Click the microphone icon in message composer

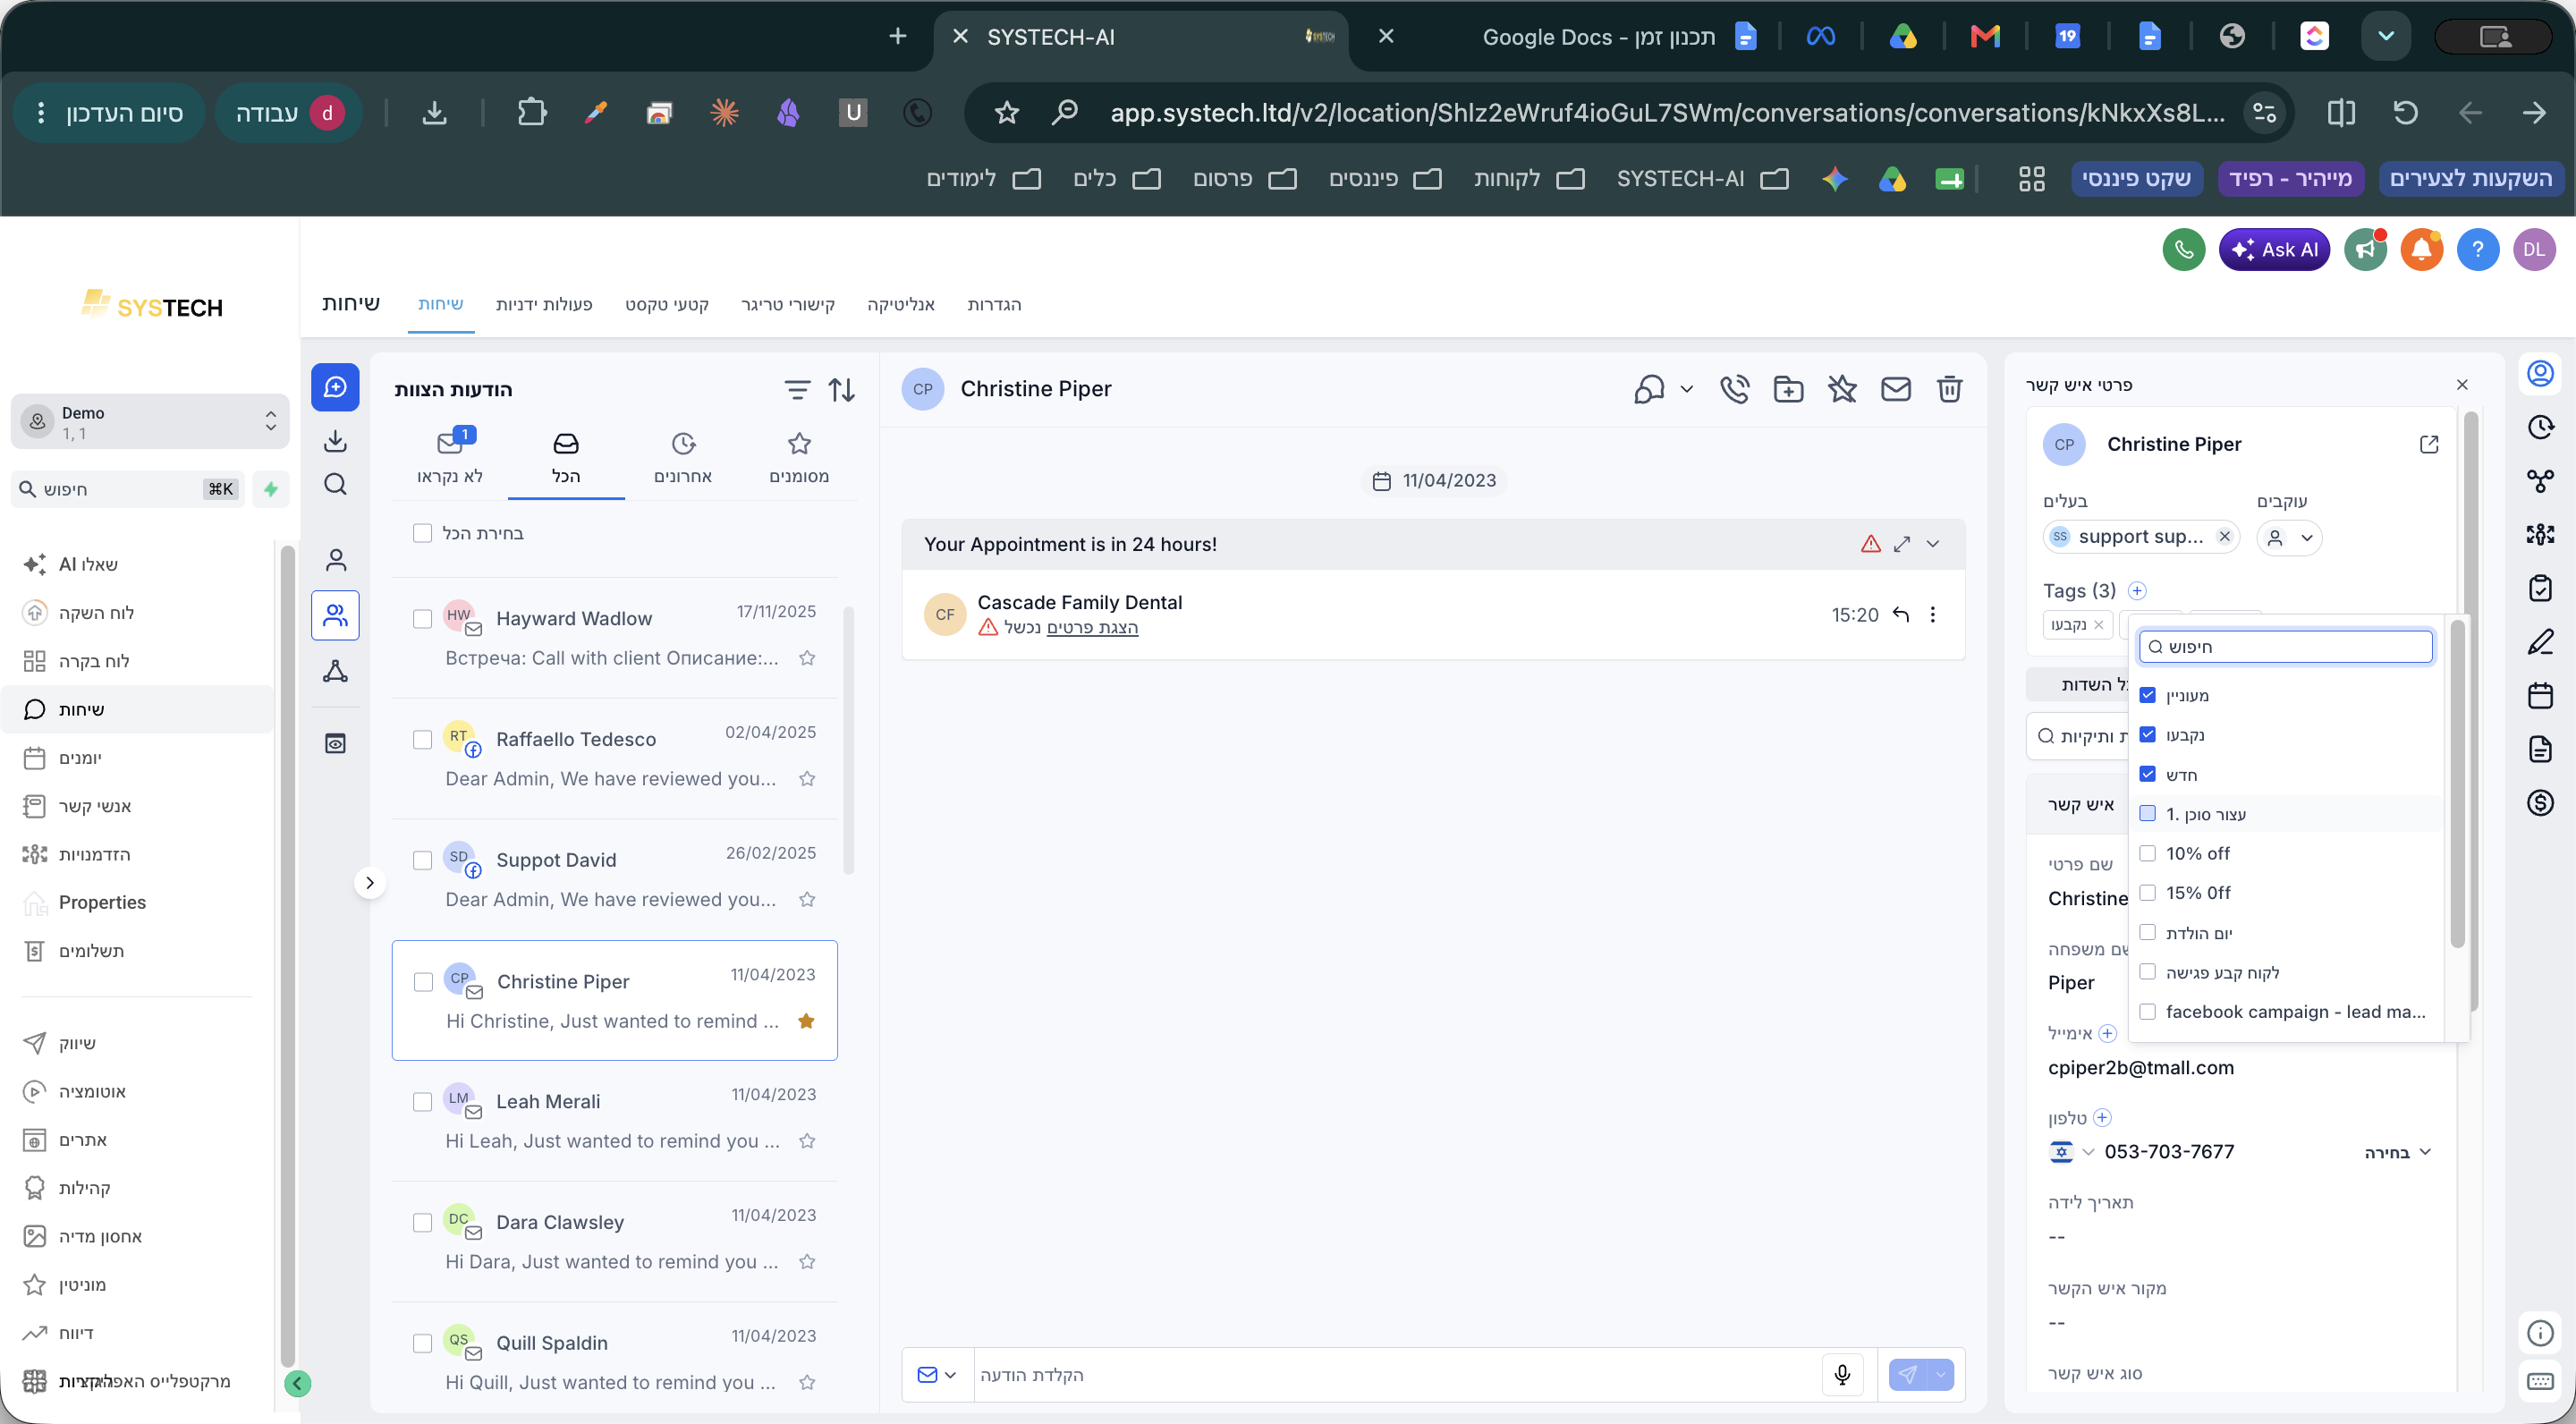click(x=1842, y=1375)
